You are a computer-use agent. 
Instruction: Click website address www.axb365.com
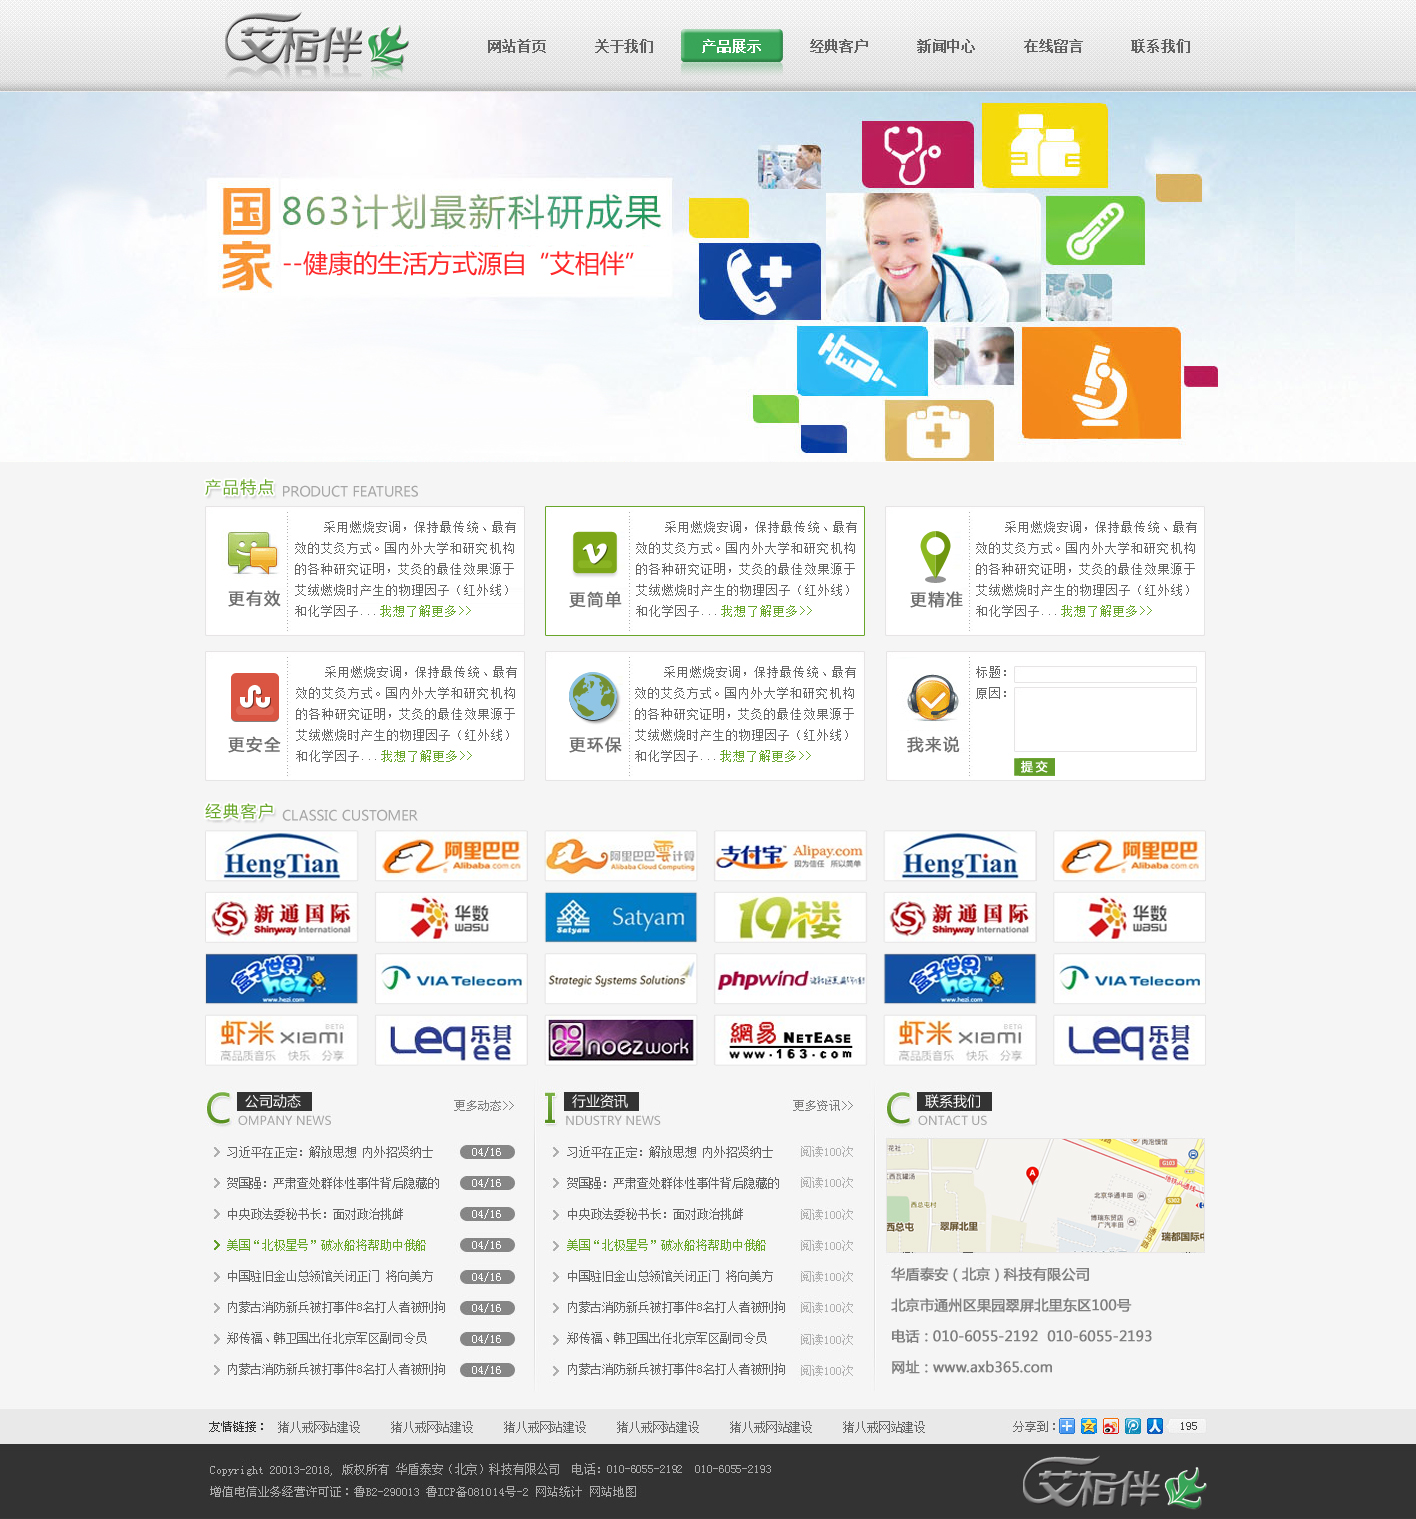[x=992, y=1367]
